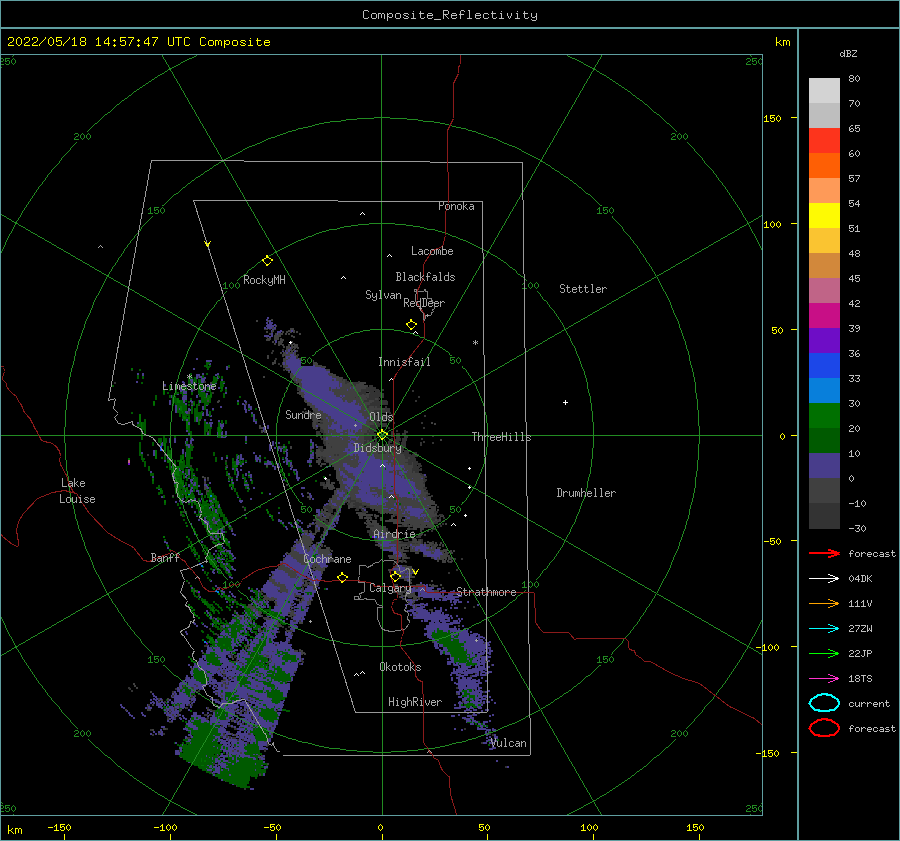
Task: Click the yellow 150 right-axis tick label
Action: coord(772,118)
